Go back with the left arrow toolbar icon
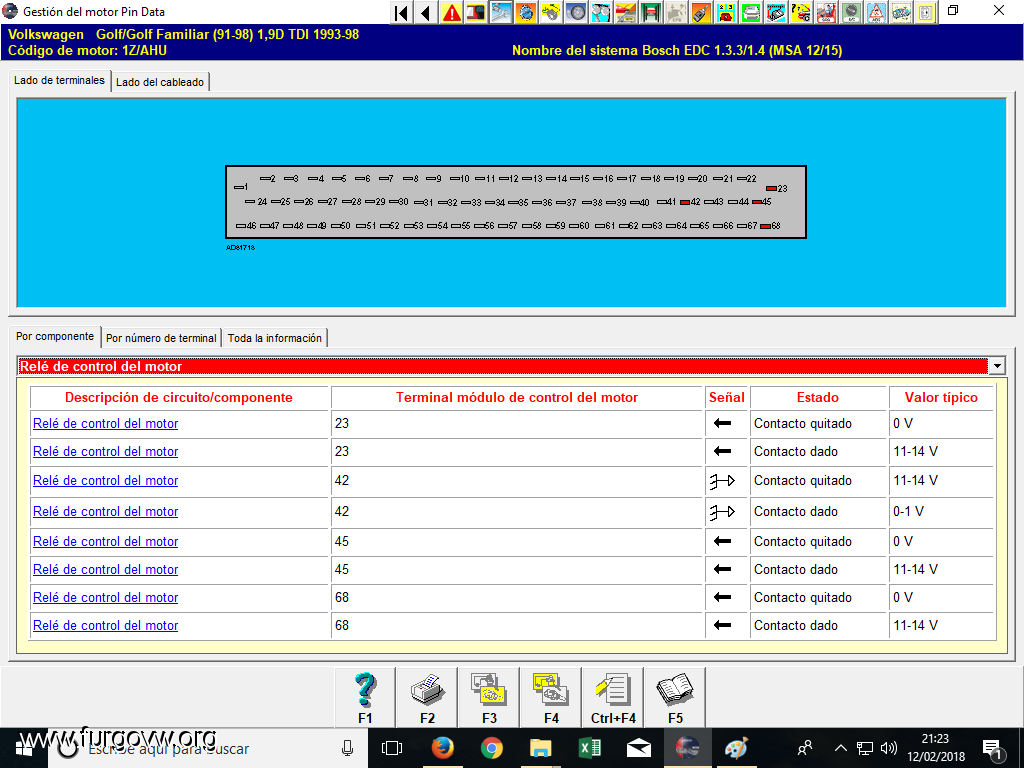The image size is (1024, 768). [x=426, y=12]
